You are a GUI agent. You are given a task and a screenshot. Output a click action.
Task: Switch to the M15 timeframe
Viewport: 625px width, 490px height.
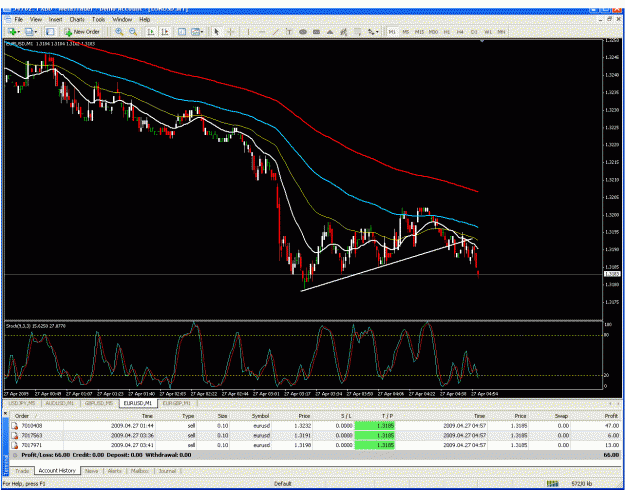point(419,31)
